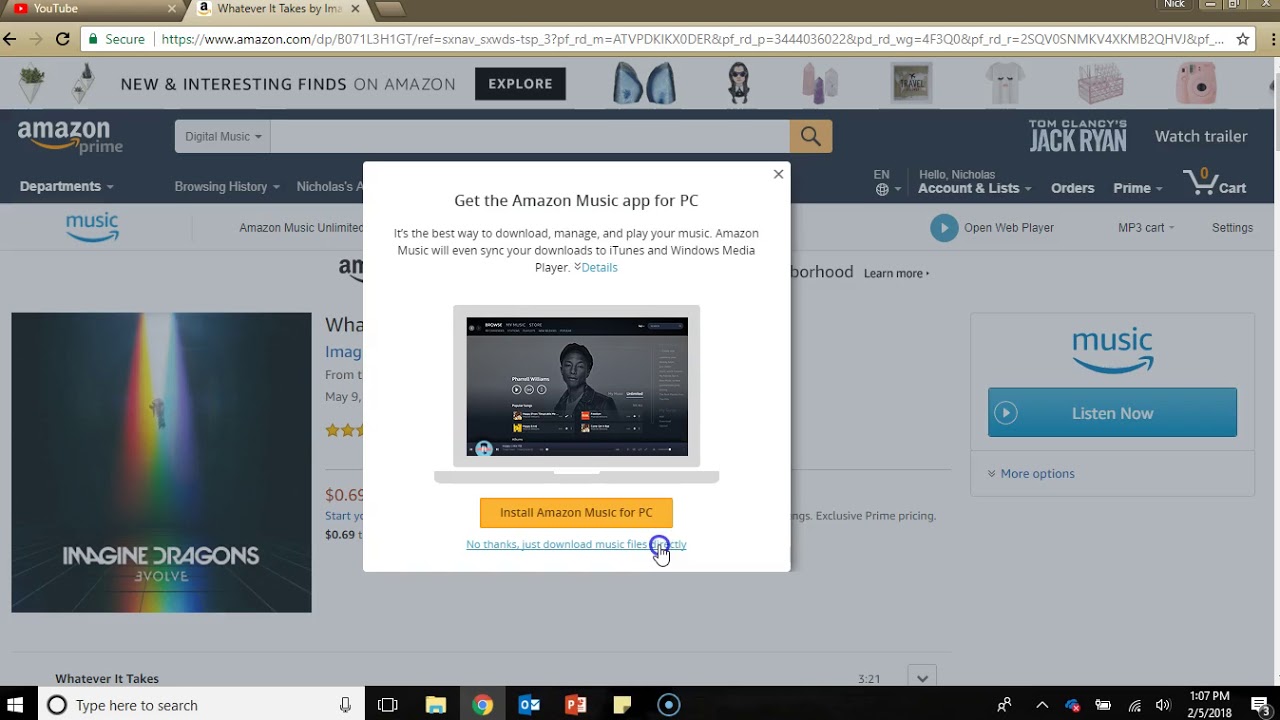Open the Digital Music search category dropdown
The height and width of the screenshot is (720, 1280).
coord(222,136)
